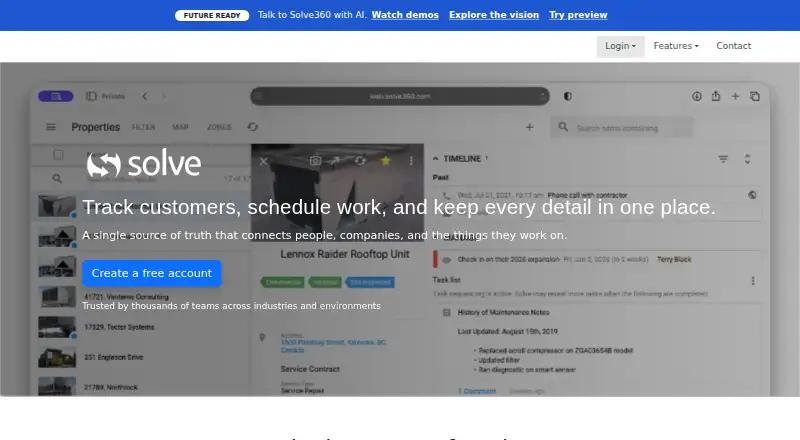Expand the Features dropdown
This screenshot has height=440, width=800.
pyautogui.click(x=676, y=46)
